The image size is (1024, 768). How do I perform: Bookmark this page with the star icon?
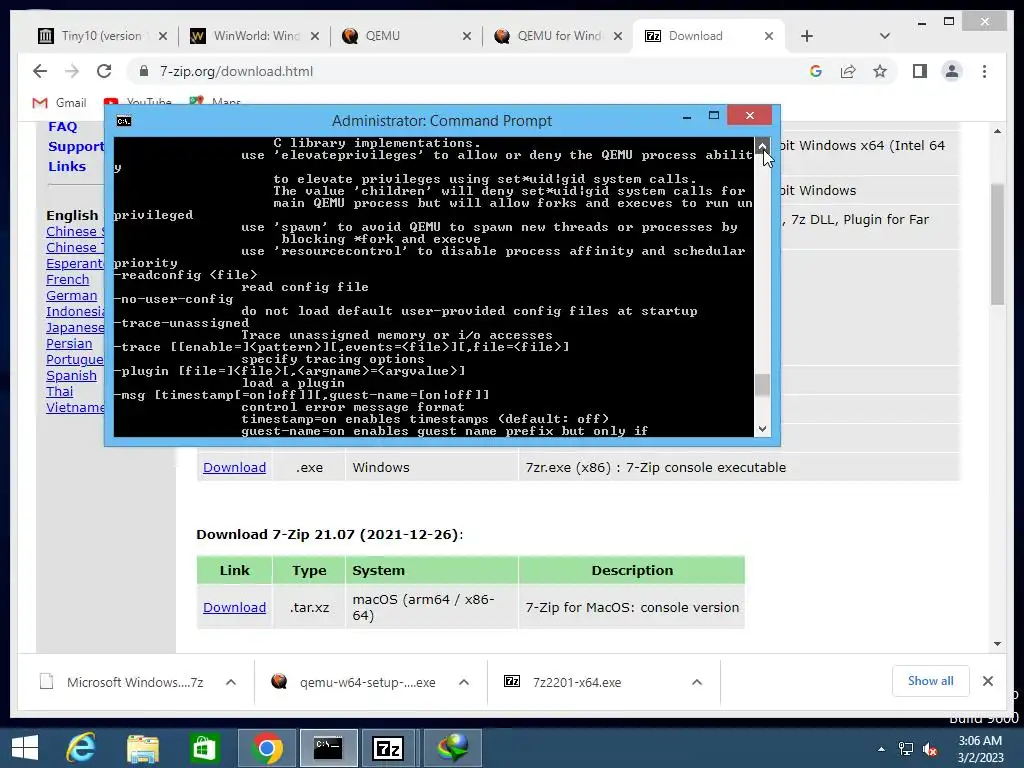coord(880,71)
